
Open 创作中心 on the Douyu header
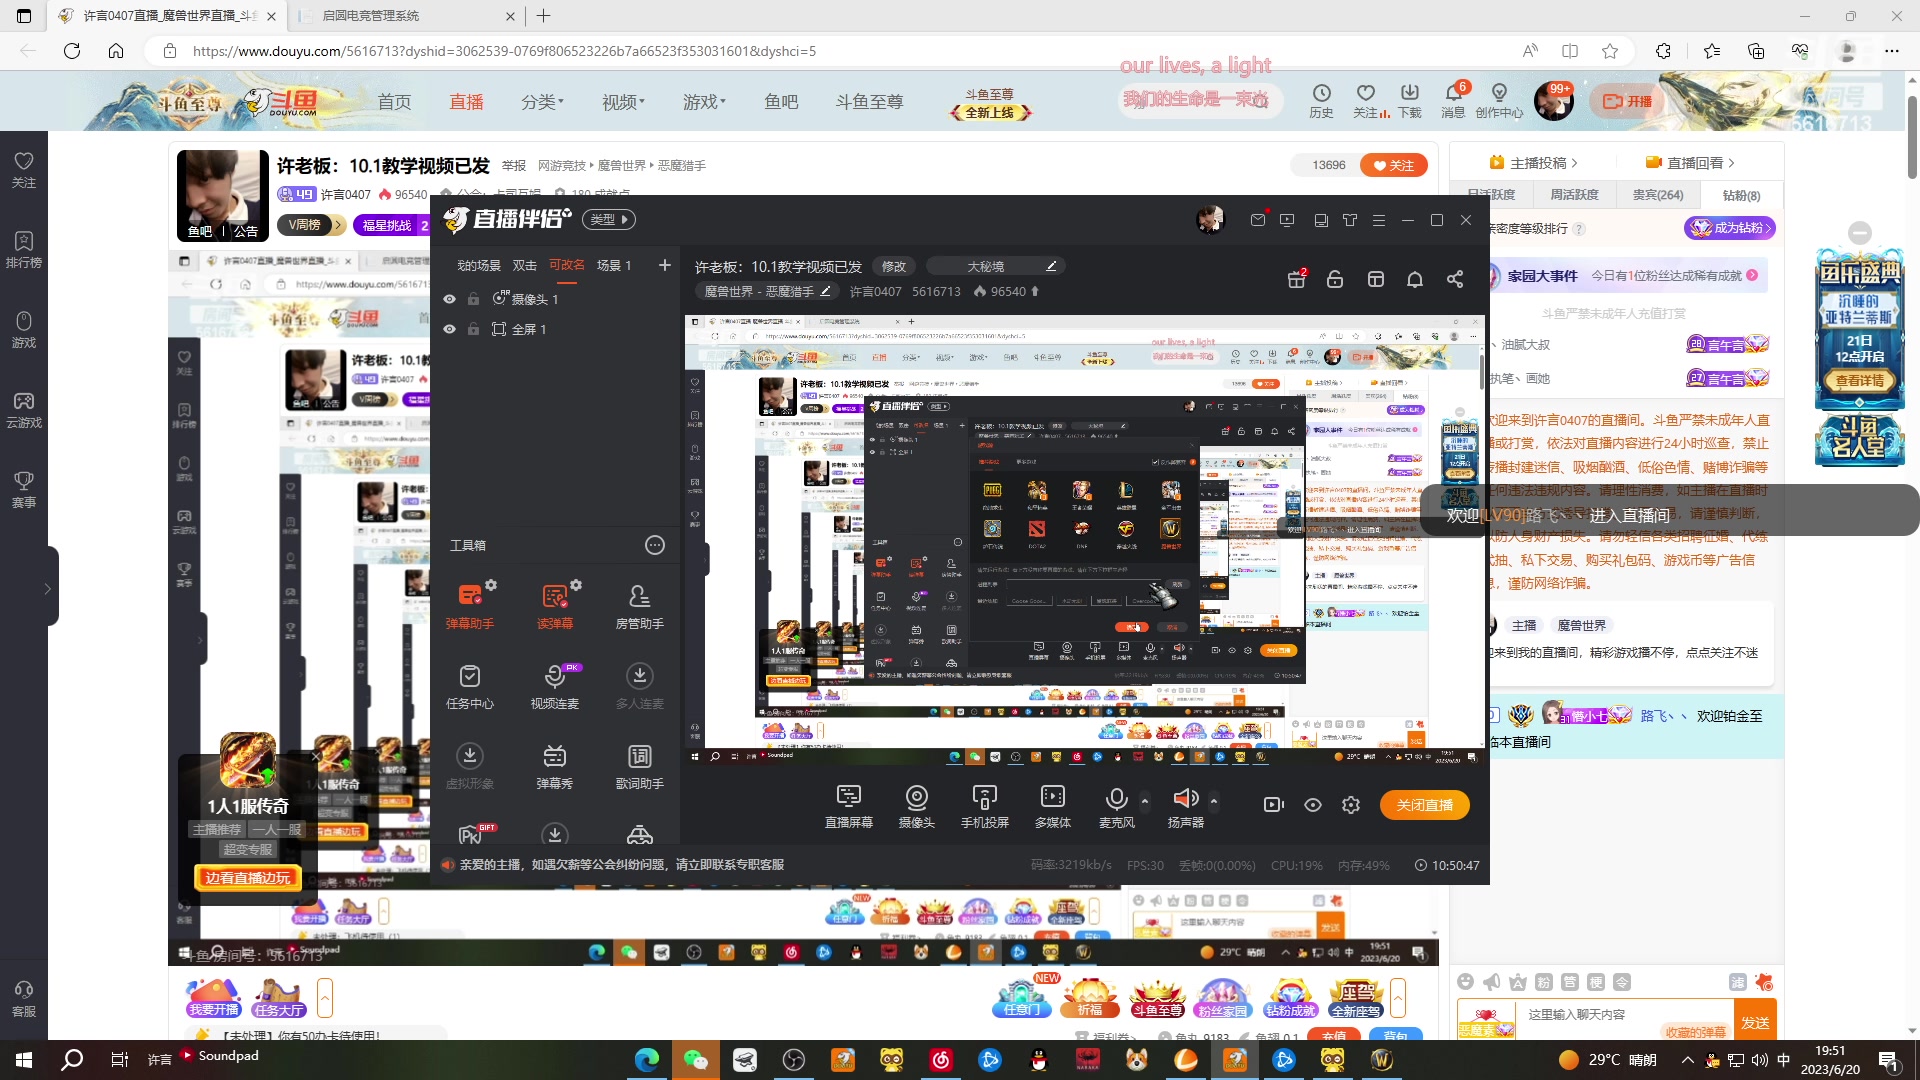coord(1499,101)
